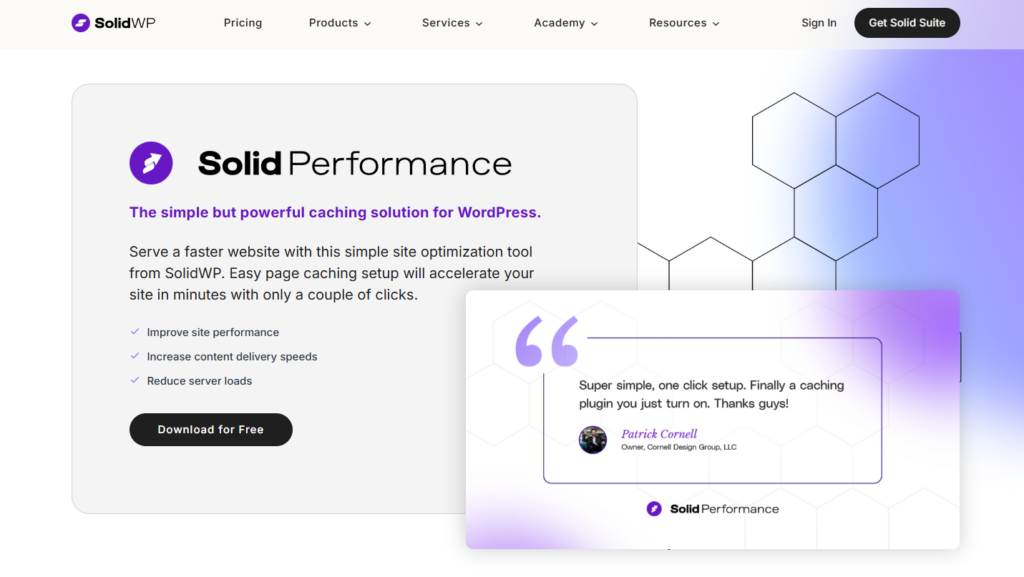Click the Sign In link
Screen dimensions: 1024x577
pyautogui.click(x=819, y=23)
